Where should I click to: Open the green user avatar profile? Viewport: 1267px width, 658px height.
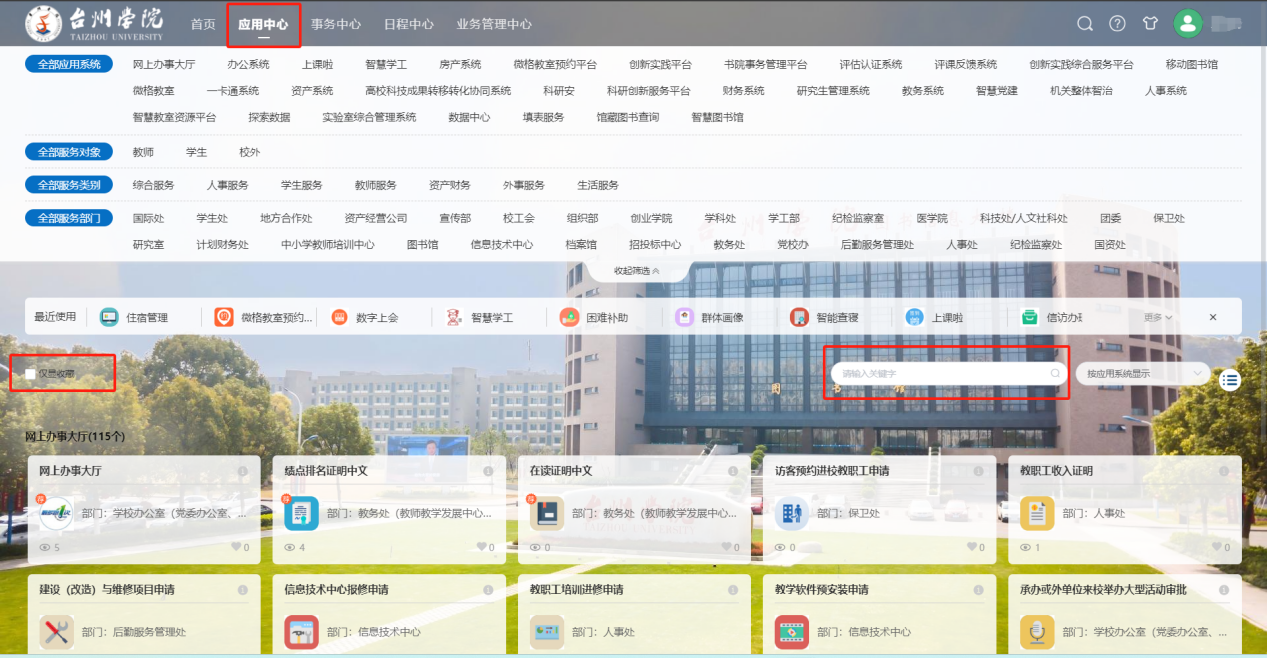(1187, 24)
